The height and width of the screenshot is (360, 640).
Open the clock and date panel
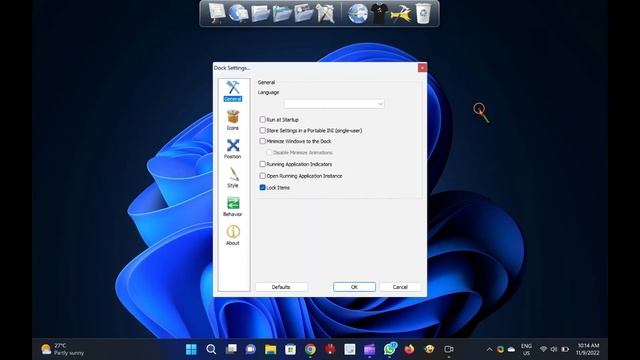(588, 349)
